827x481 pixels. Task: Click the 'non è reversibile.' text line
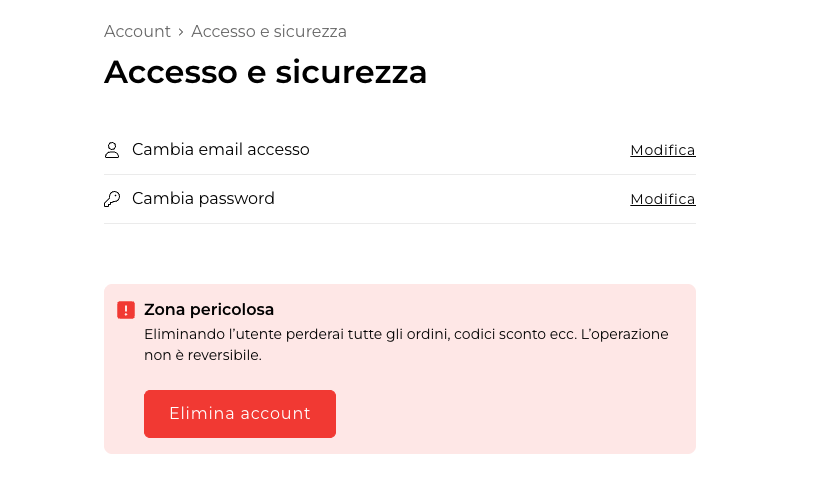tap(203, 355)
